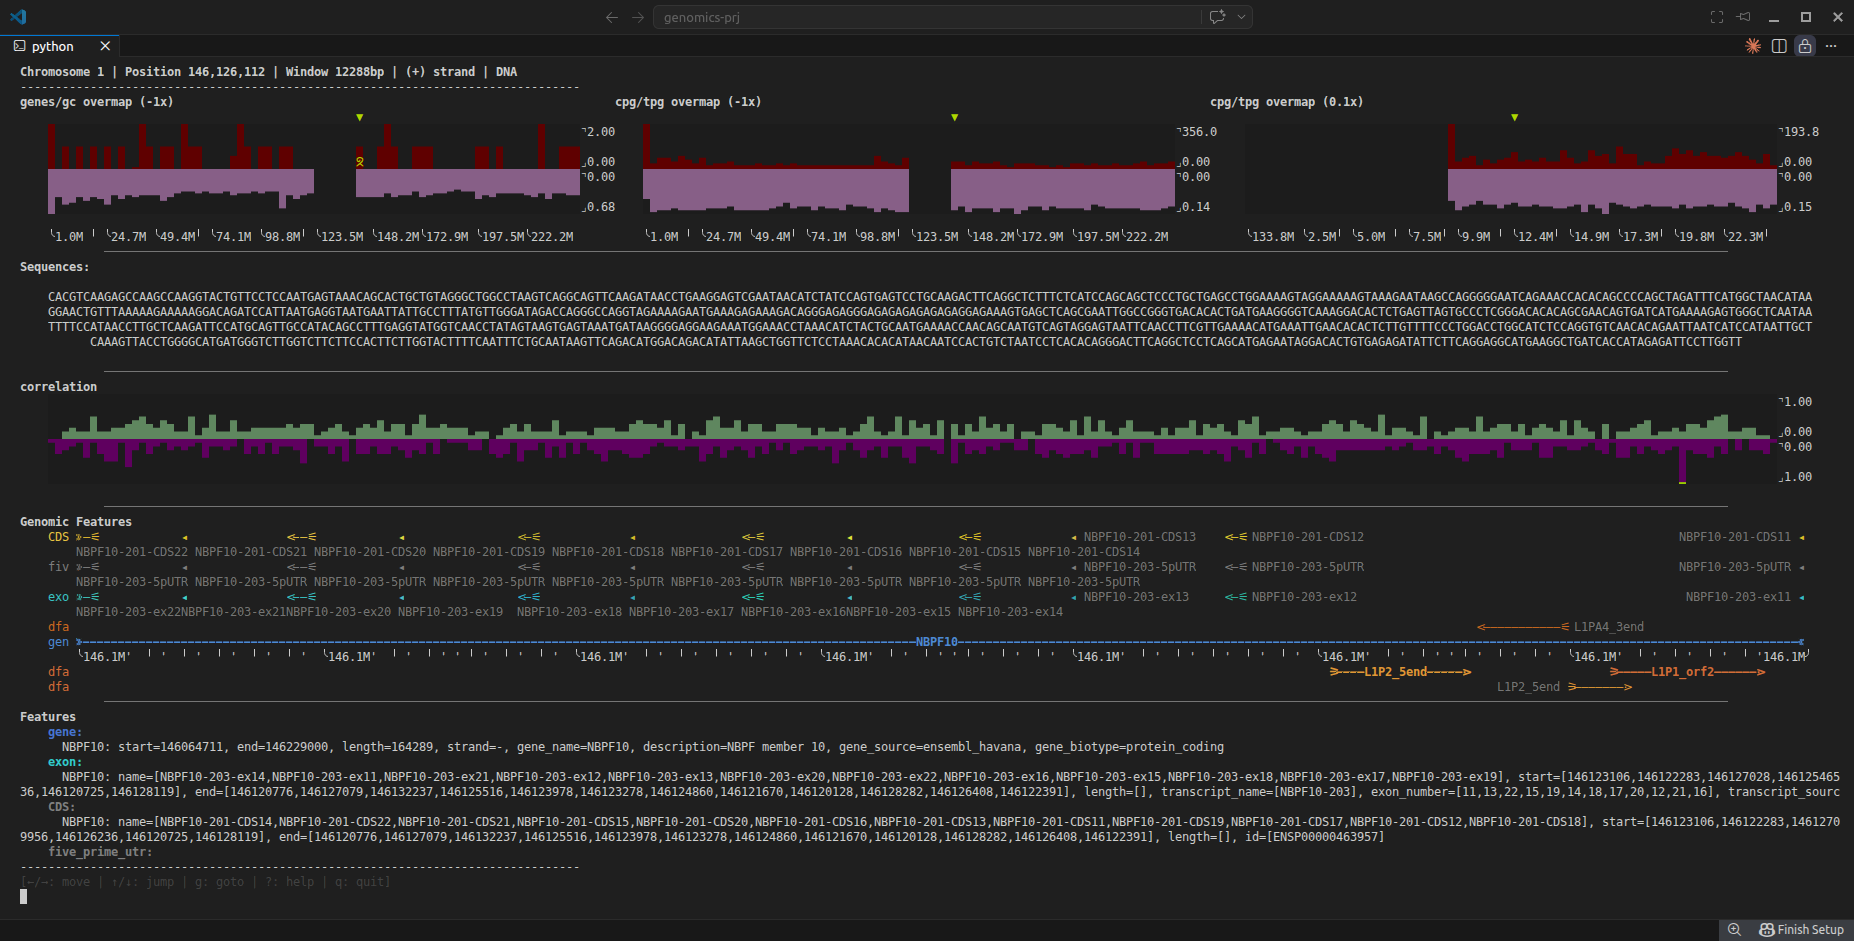Screen dimensions: 1854x941
Task: Click the NBPF10-203-ex19 exon label
Action: pyautogui.click(x=451, y=612)
